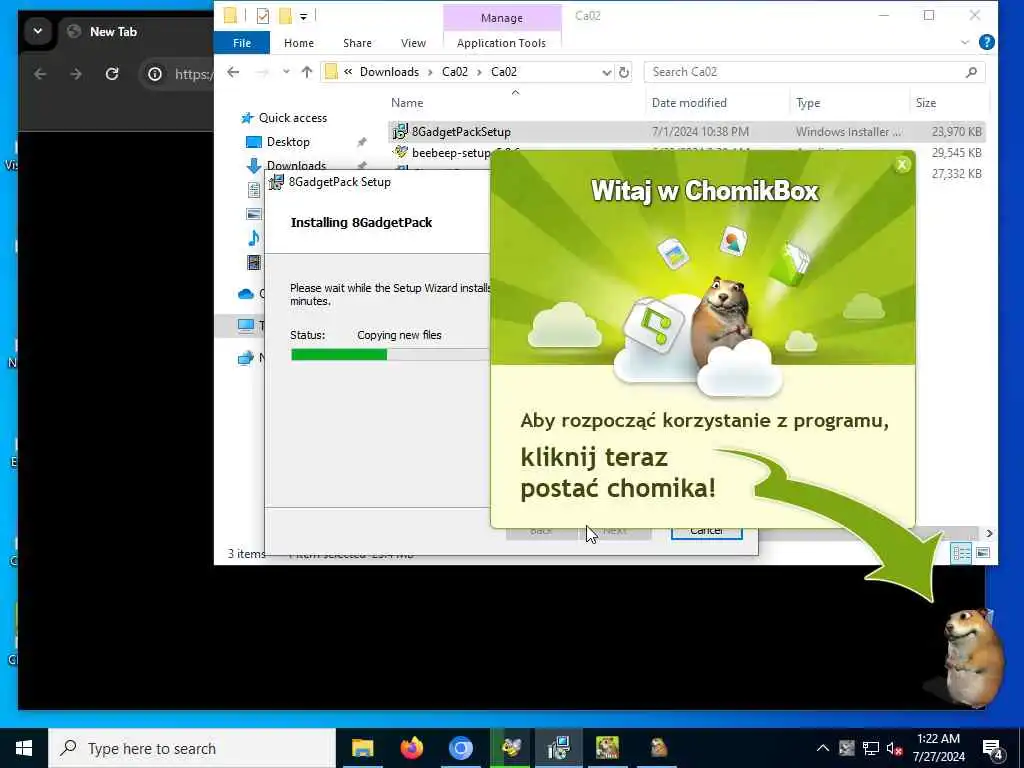
Task: Select the New Tab browser tab
Action: [113, 31]
